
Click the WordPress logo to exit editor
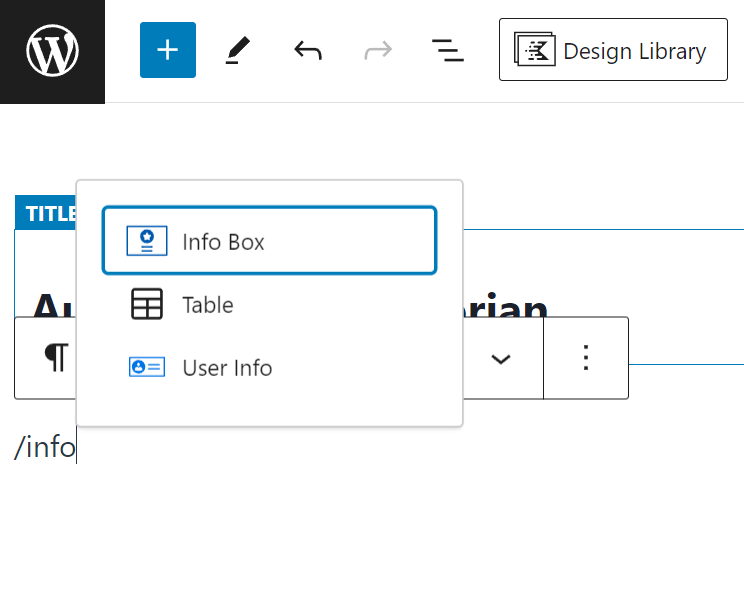52,51
